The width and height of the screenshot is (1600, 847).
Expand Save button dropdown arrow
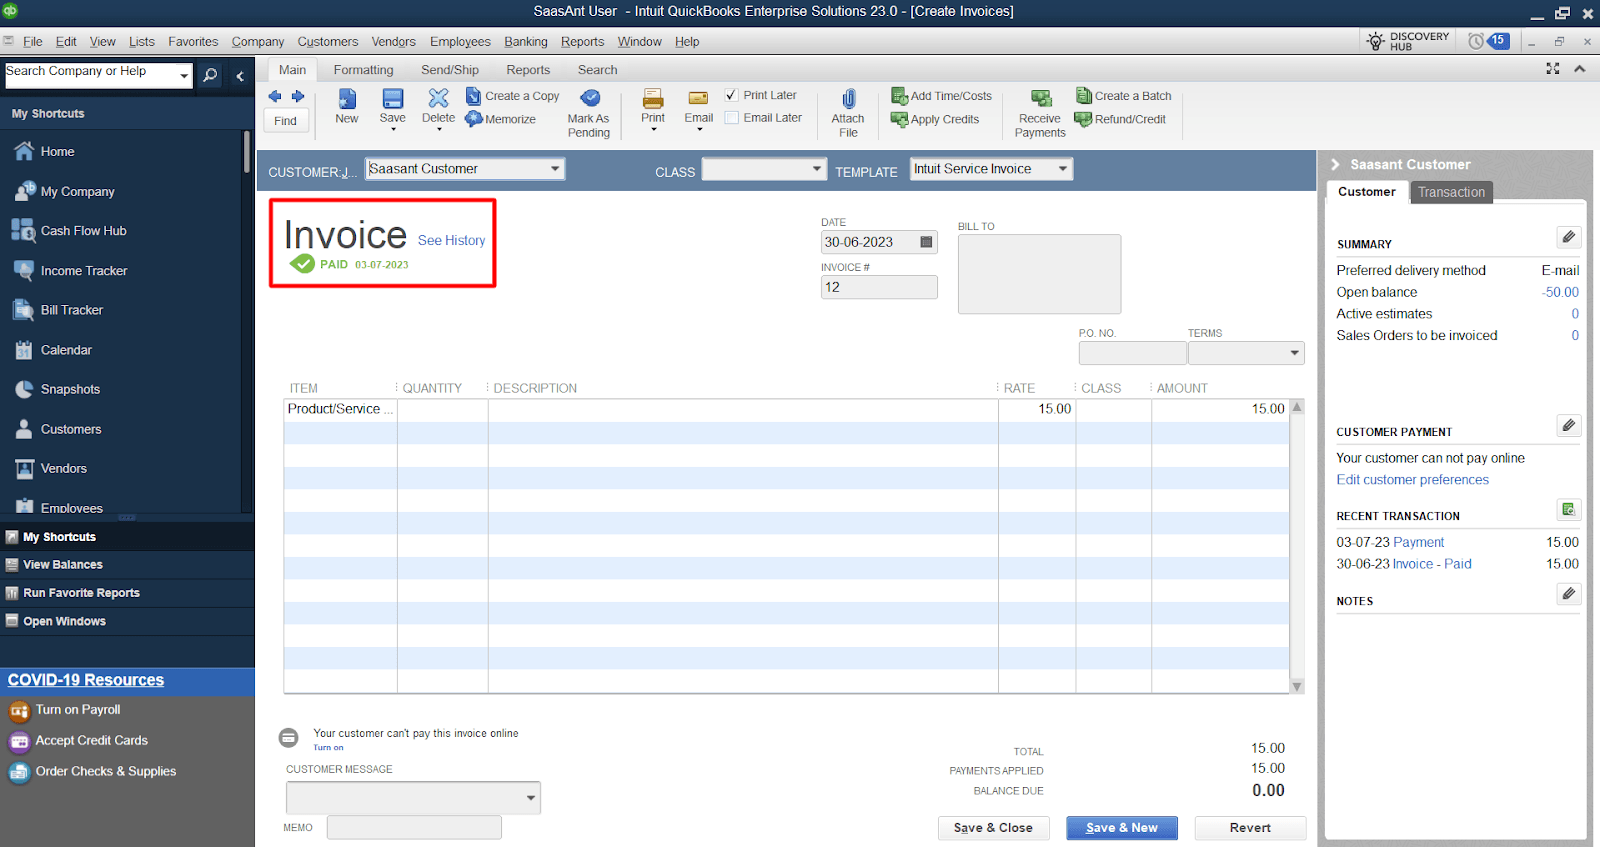(x=393, y=129)
